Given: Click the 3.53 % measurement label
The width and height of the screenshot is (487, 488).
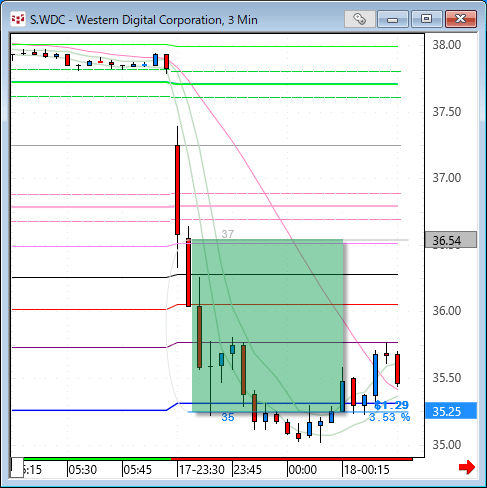Looking at the screenshot, I should [390, 417].
